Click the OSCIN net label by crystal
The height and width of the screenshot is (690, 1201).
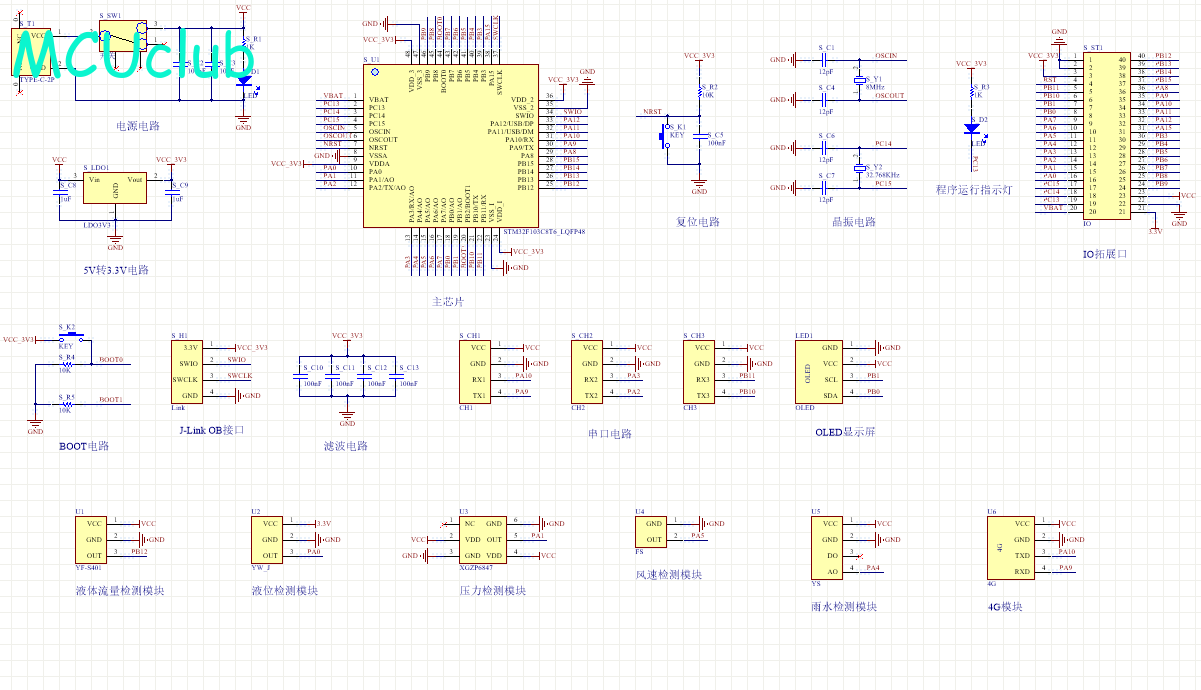tap(885, 56)
